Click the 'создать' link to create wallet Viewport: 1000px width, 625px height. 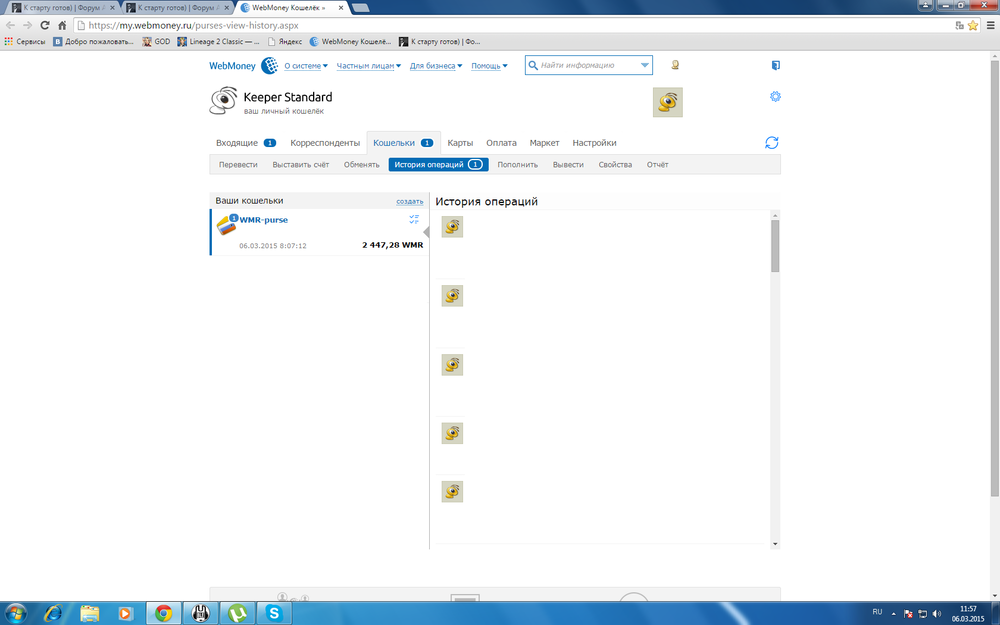pyautogui.click(x=409, y=201)
